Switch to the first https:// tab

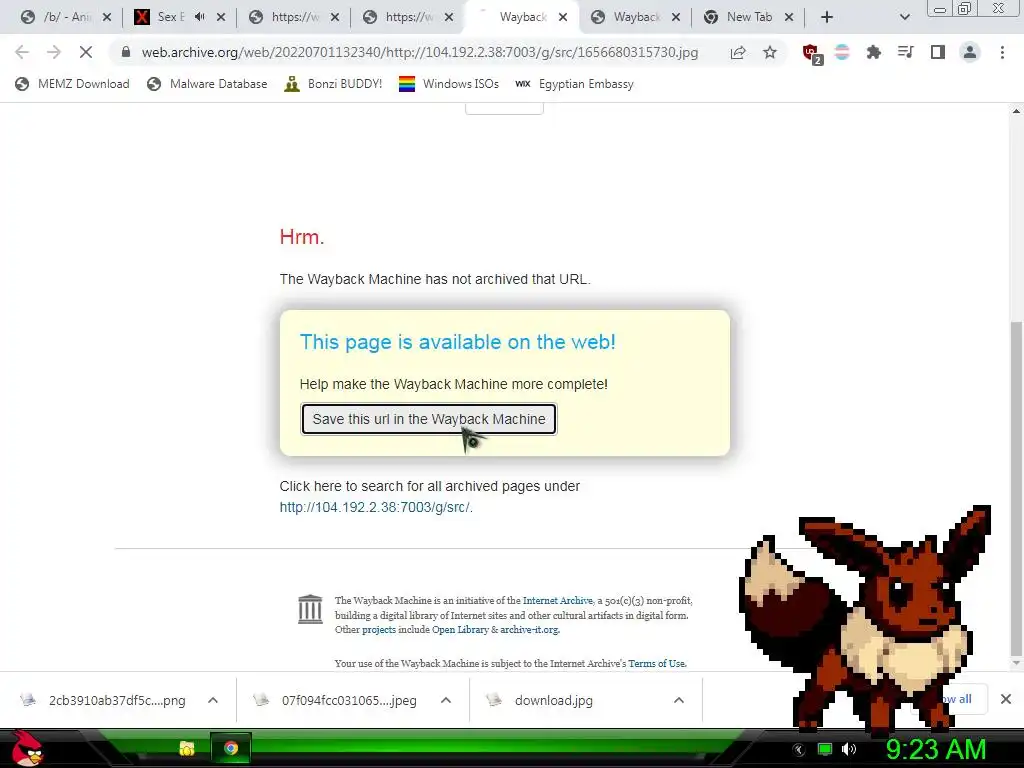coord(294,17)
